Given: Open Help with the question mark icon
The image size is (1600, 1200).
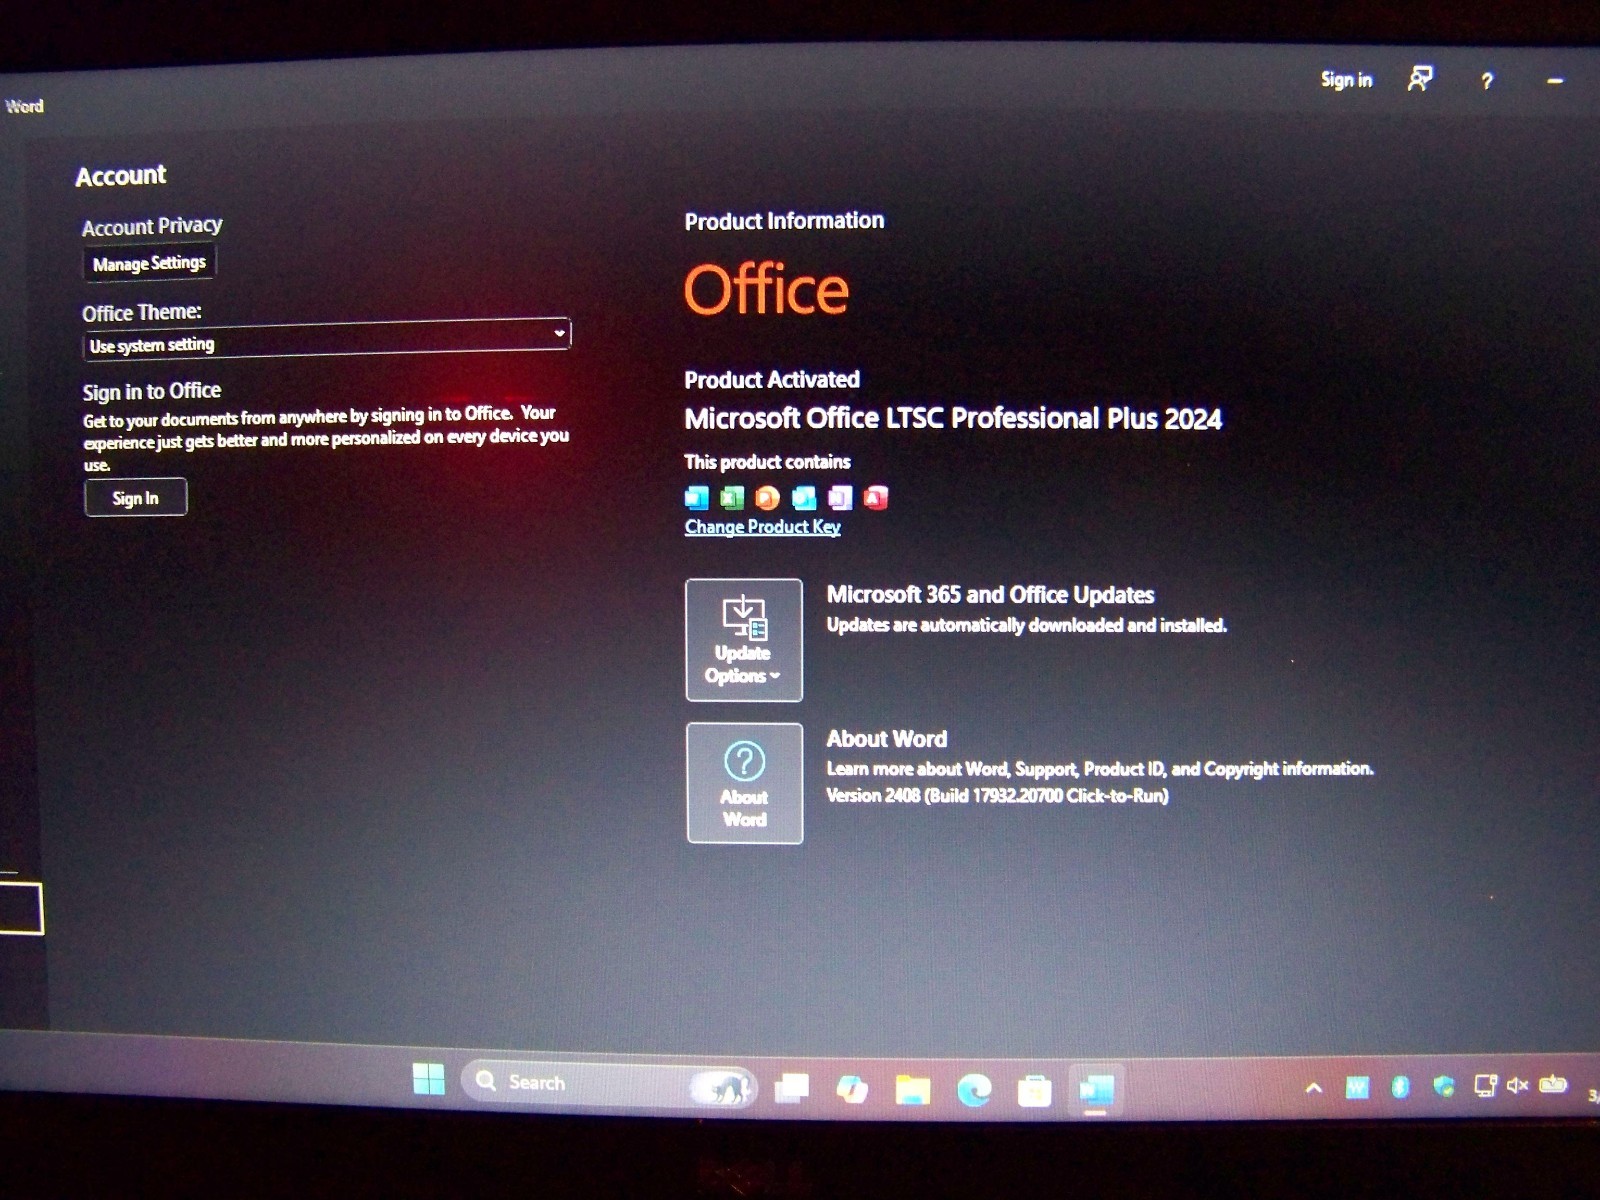Looking at the screenshot, I should pyautogui.click(x=1487, y=81).
